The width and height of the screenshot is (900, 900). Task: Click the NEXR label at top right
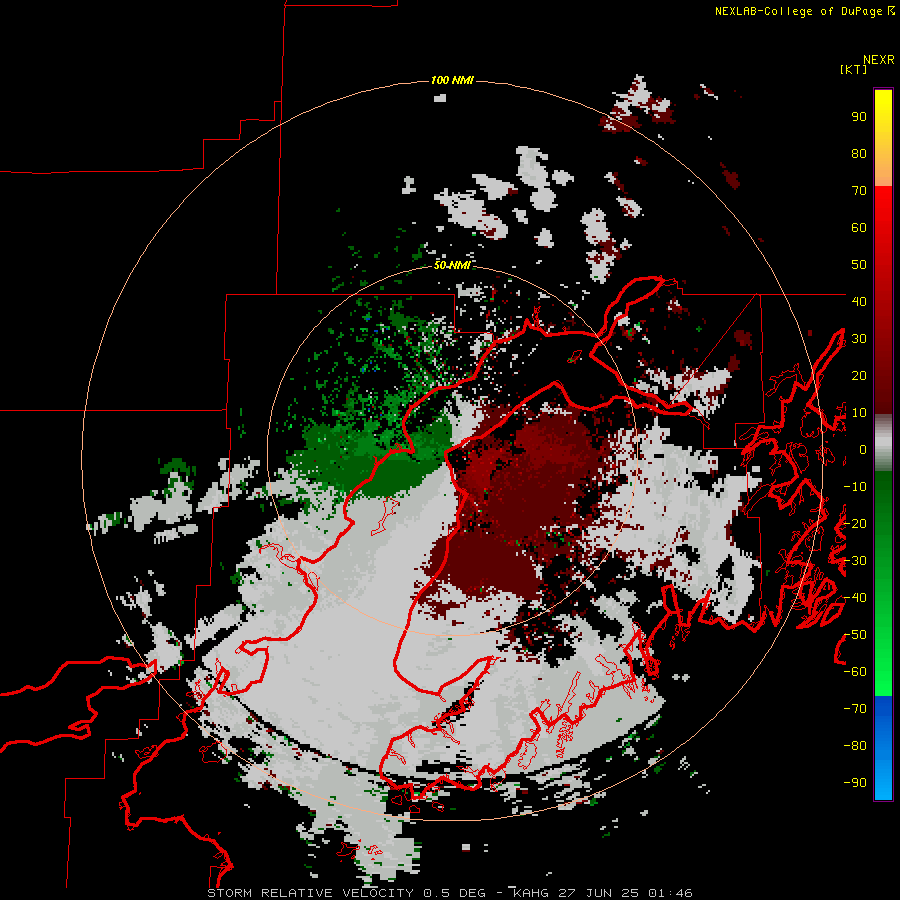point(878,60)
